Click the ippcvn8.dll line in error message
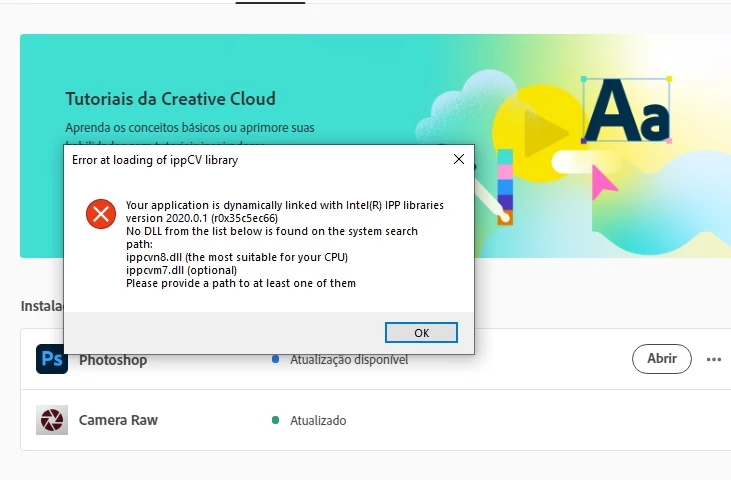This screenshot has width=731, height=480. 237,257
